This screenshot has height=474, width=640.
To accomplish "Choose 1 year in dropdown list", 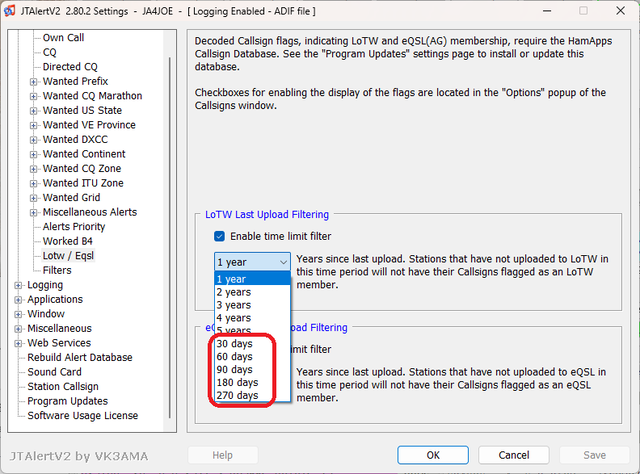I will point(252,279).
